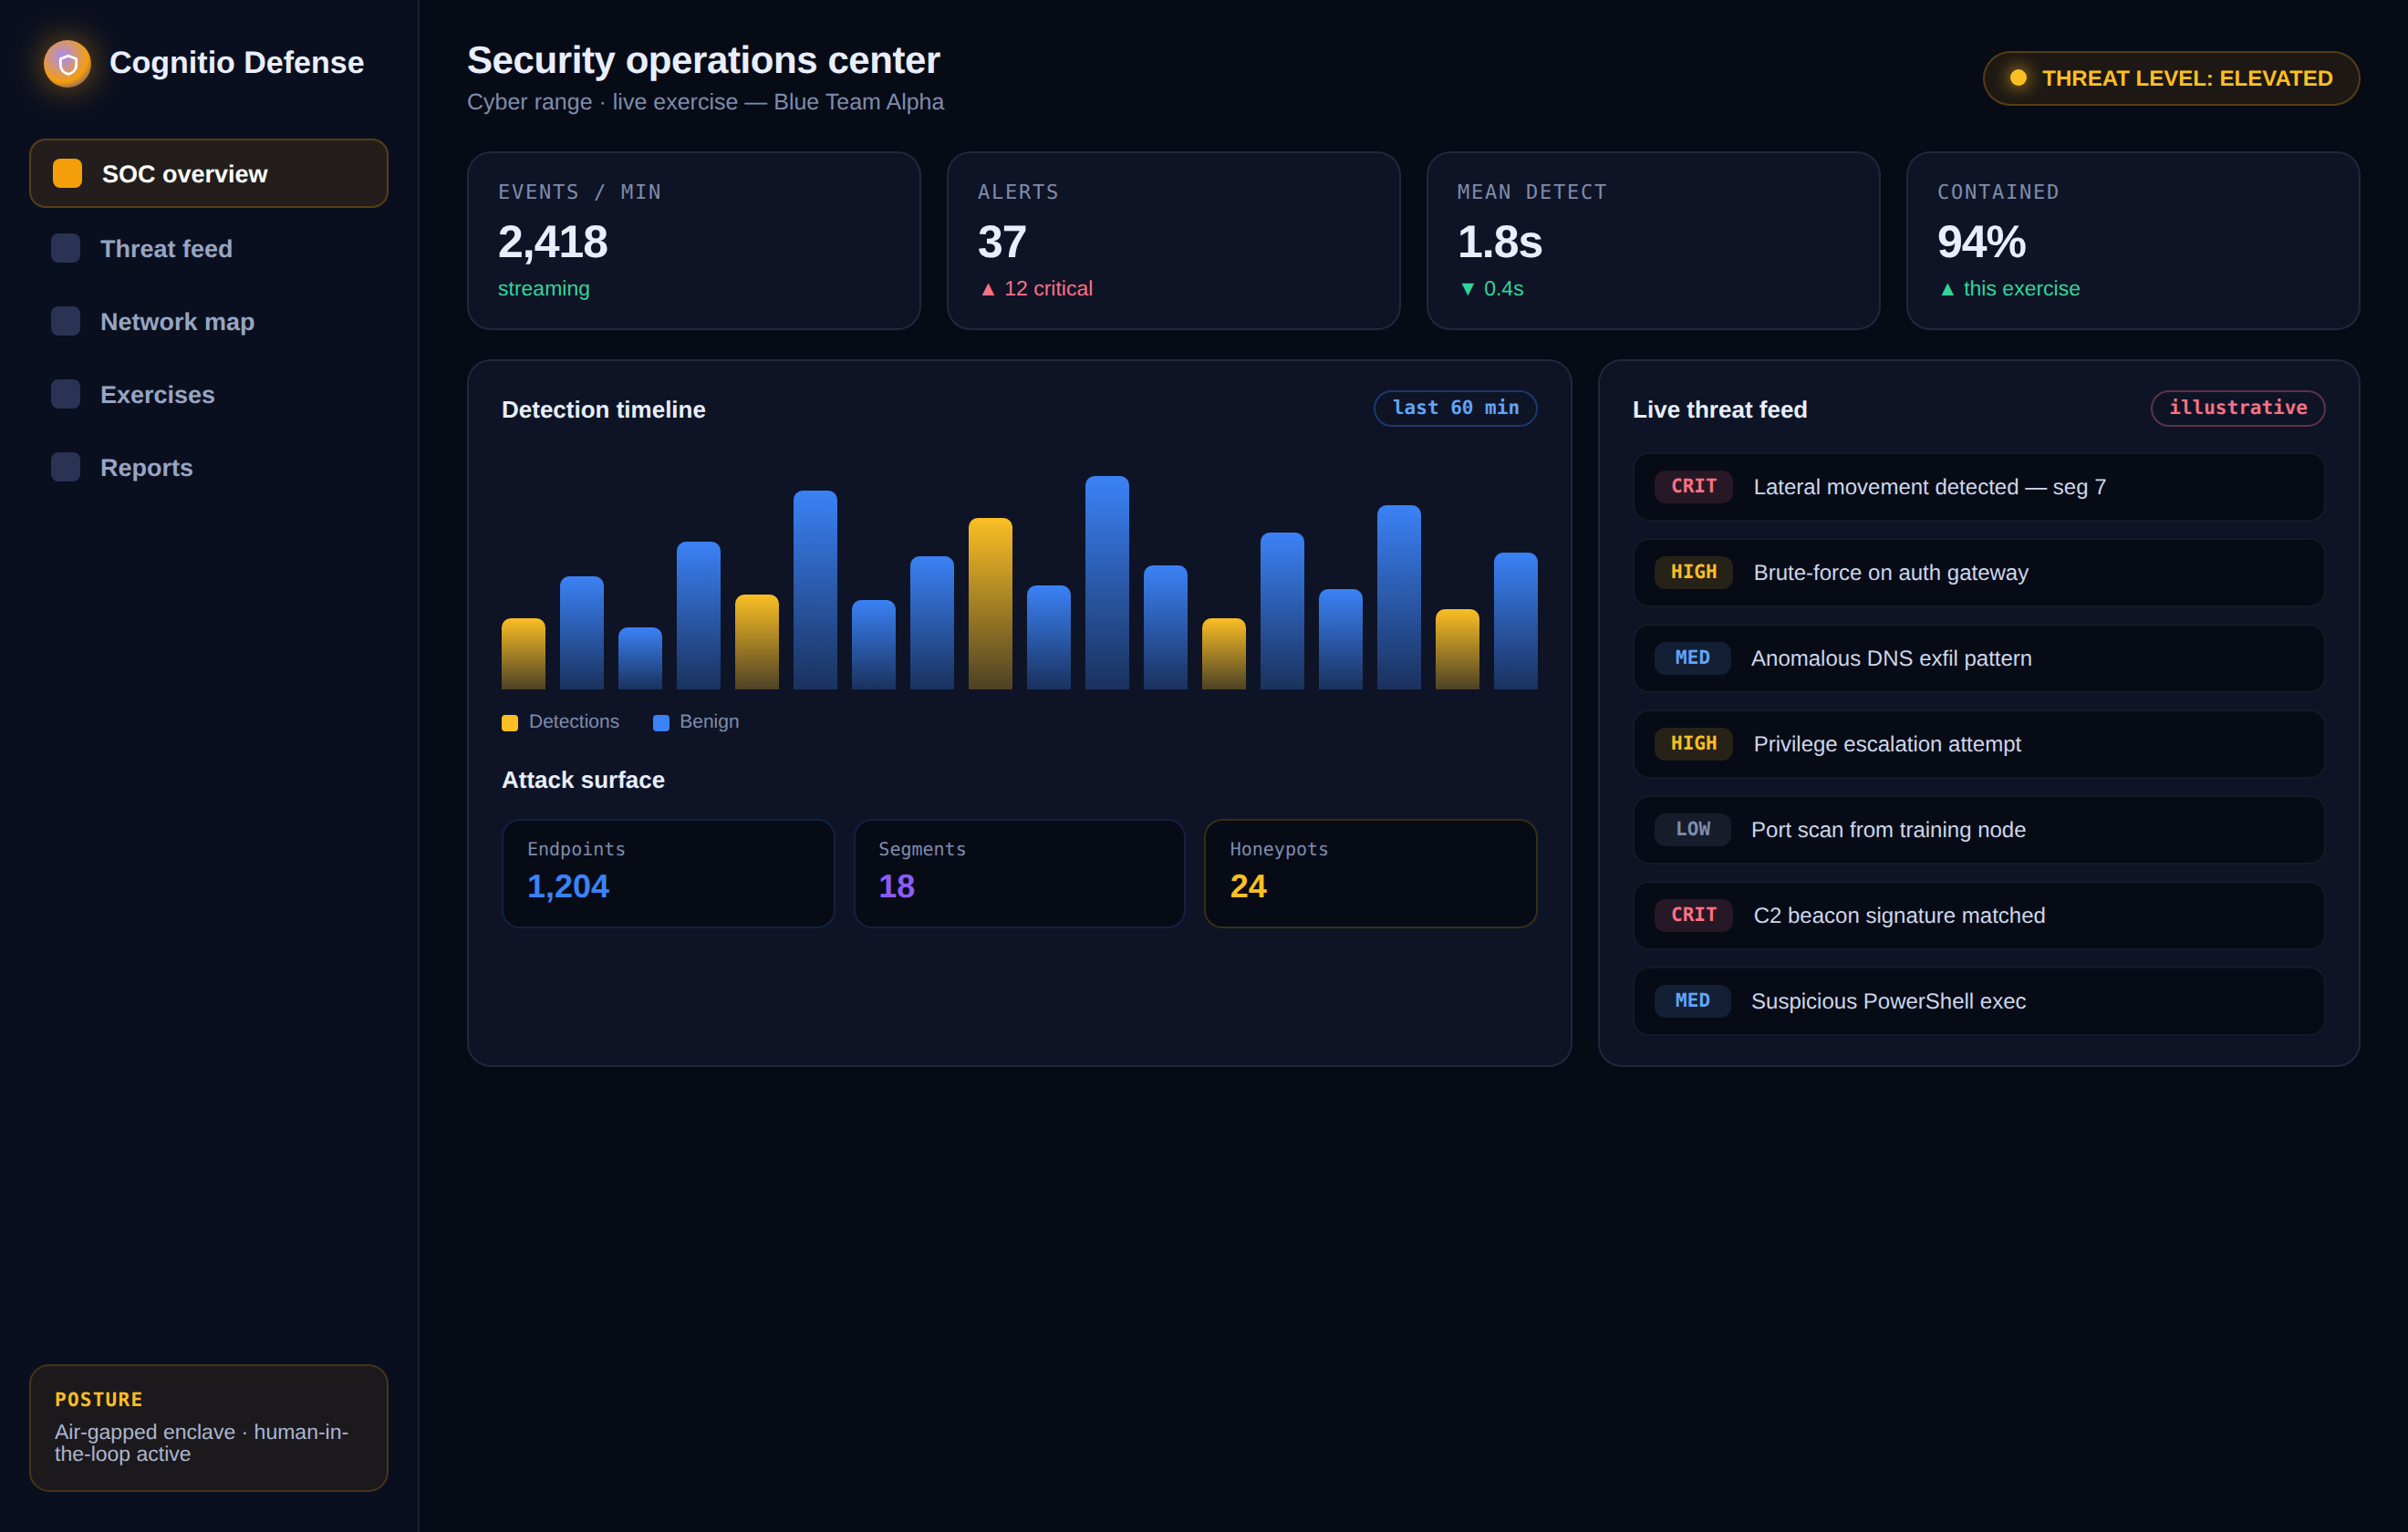Click the Attack surface heading
Screen dimensions: 2408x1532
click(583, 780)
